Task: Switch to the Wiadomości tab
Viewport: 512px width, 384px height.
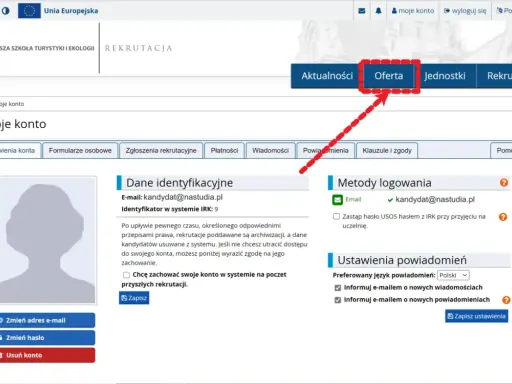Action: pyautogui.click(x=270, y=151)
